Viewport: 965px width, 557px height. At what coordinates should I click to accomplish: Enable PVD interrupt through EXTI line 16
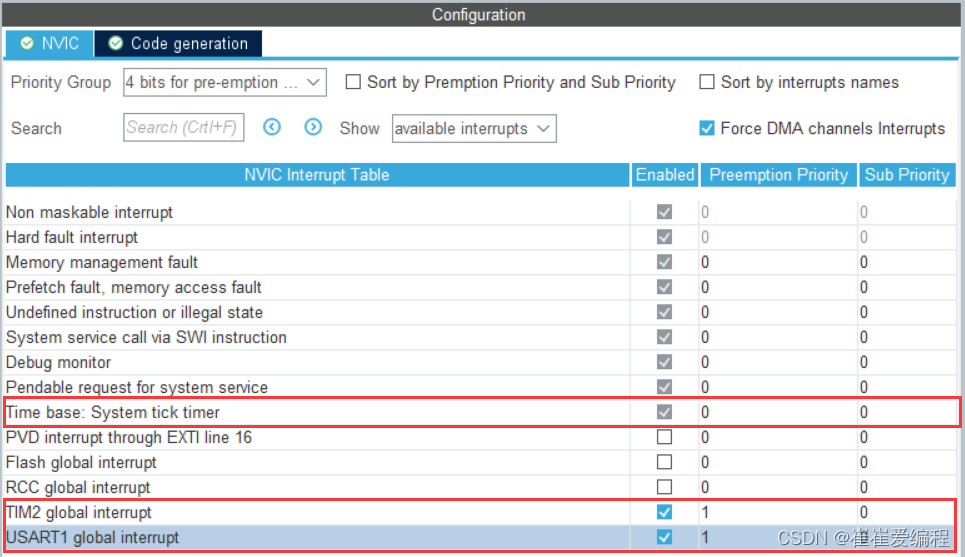[x=664, y=437]
